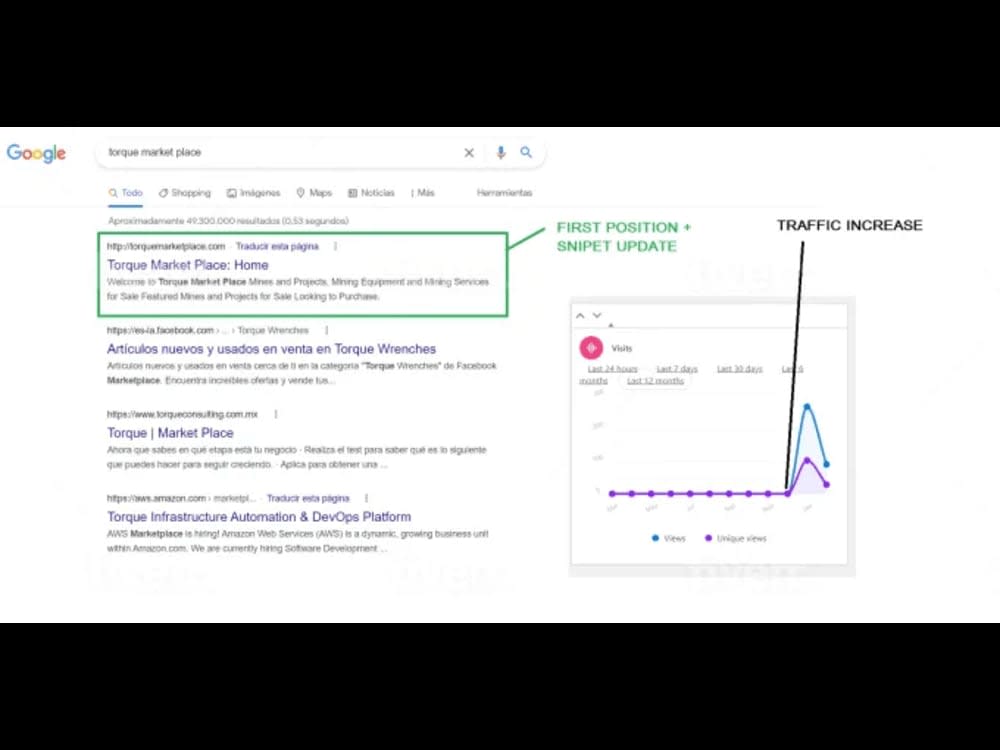1000x750 pixels.
Task: Open Herramientas search tools
Action: (504, 193)
